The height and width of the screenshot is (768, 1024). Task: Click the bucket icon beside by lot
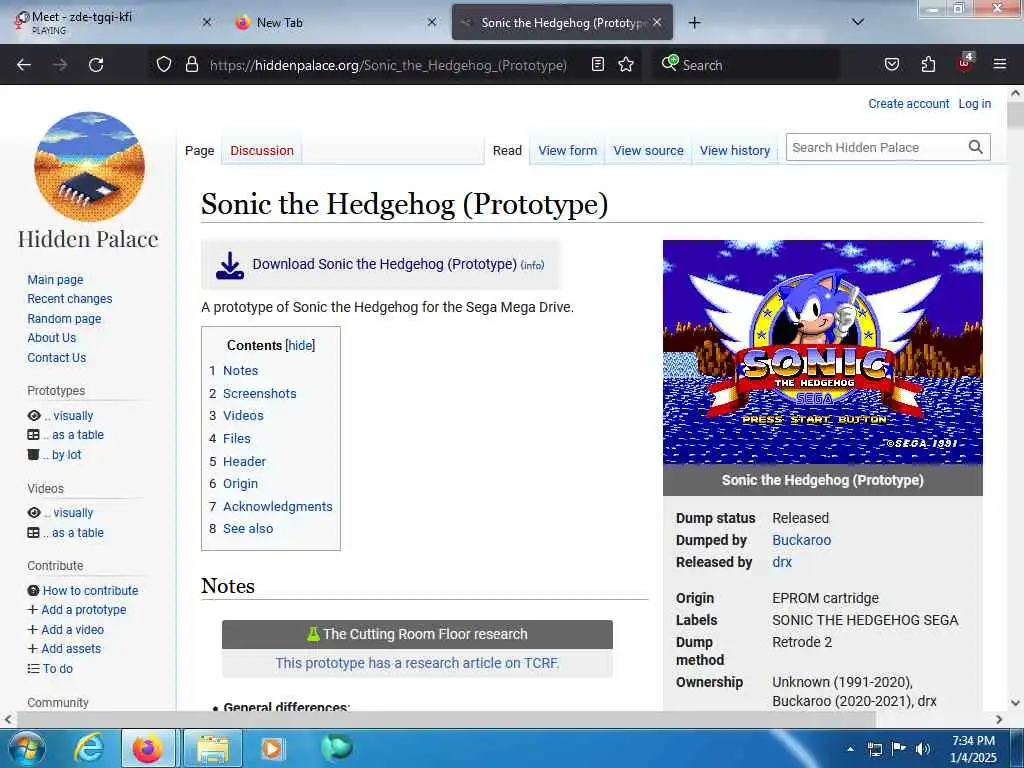(x=33, y=455)
